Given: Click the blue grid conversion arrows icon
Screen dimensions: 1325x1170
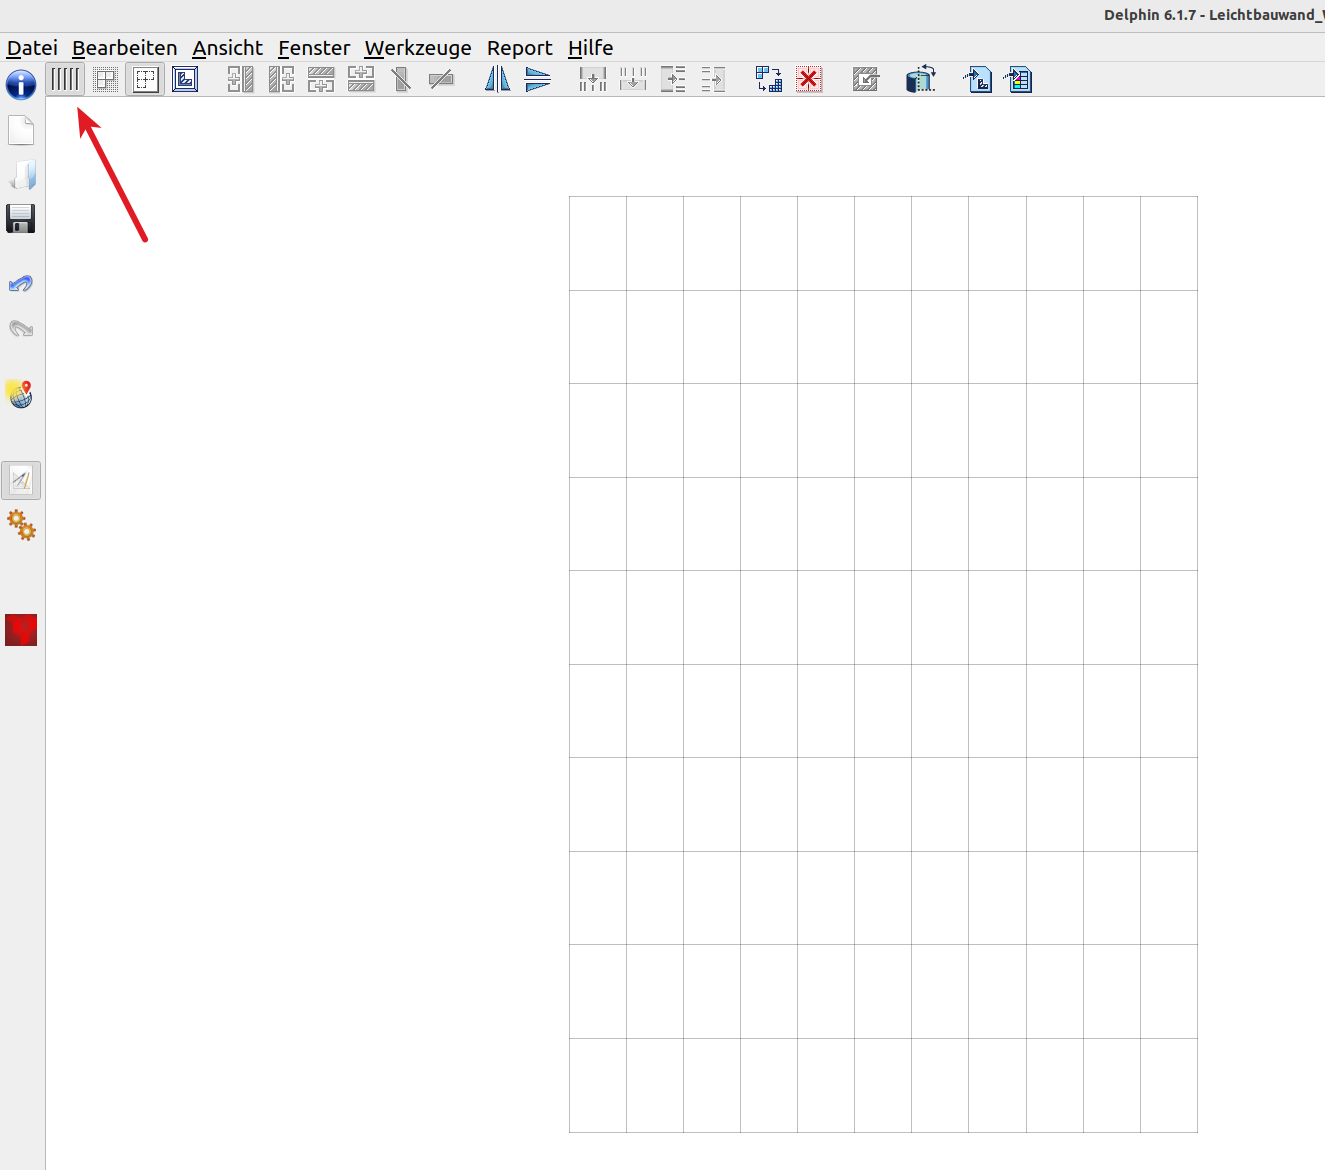Looking at the screenshot, I should click(x=769, y=79).
